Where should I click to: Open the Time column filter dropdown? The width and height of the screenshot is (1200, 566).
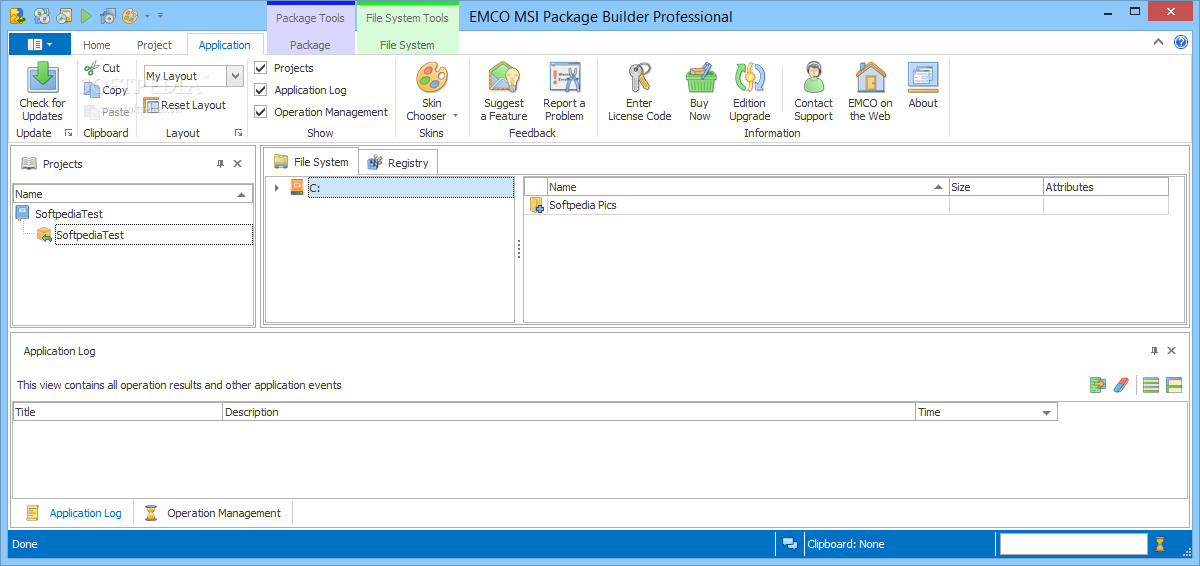(1046, 412)
